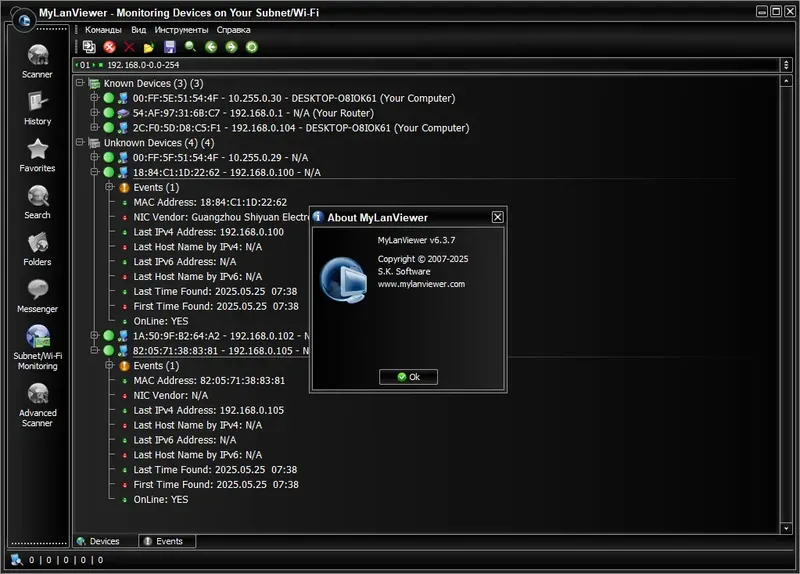This screenshot has width=800, height=574.
Task: Open the Справка menu
Action: [x=233, y=30]
